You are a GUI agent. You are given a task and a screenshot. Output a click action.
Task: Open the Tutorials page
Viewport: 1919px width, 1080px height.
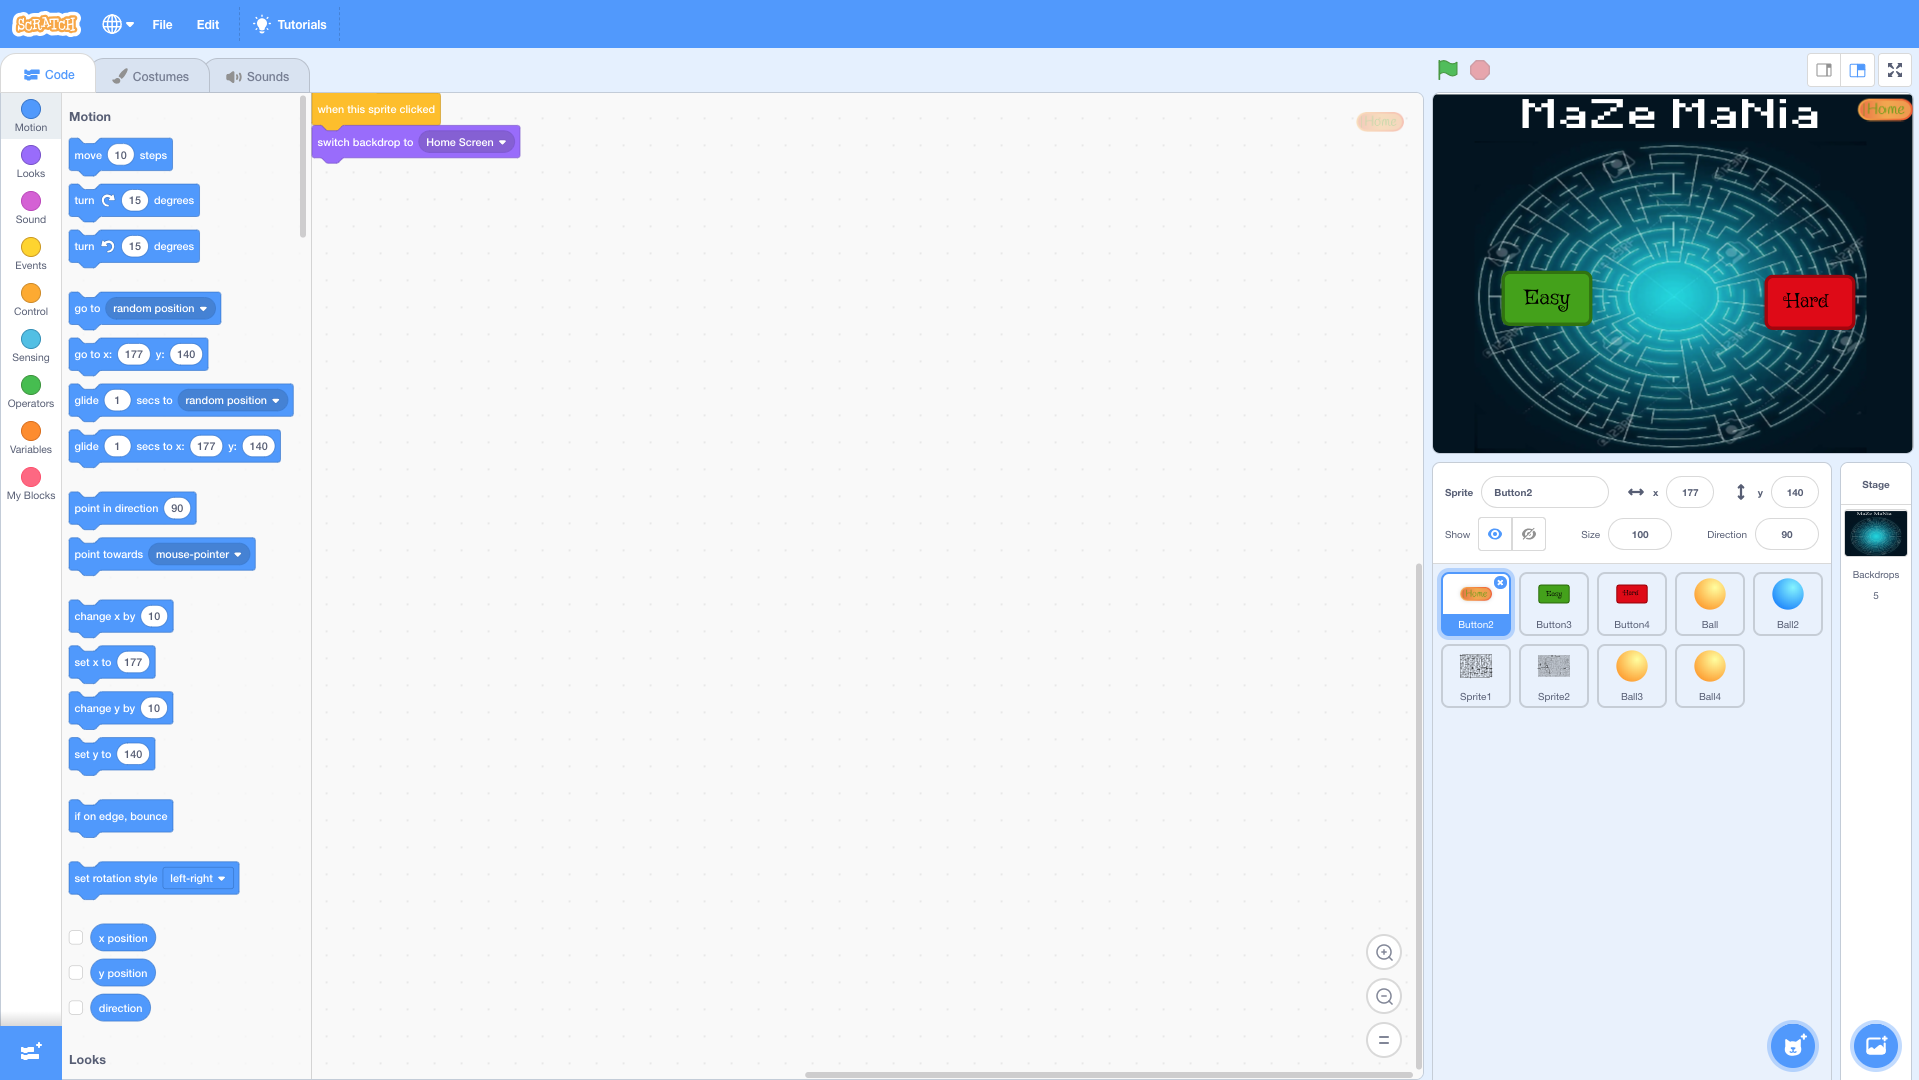(289, 24)
